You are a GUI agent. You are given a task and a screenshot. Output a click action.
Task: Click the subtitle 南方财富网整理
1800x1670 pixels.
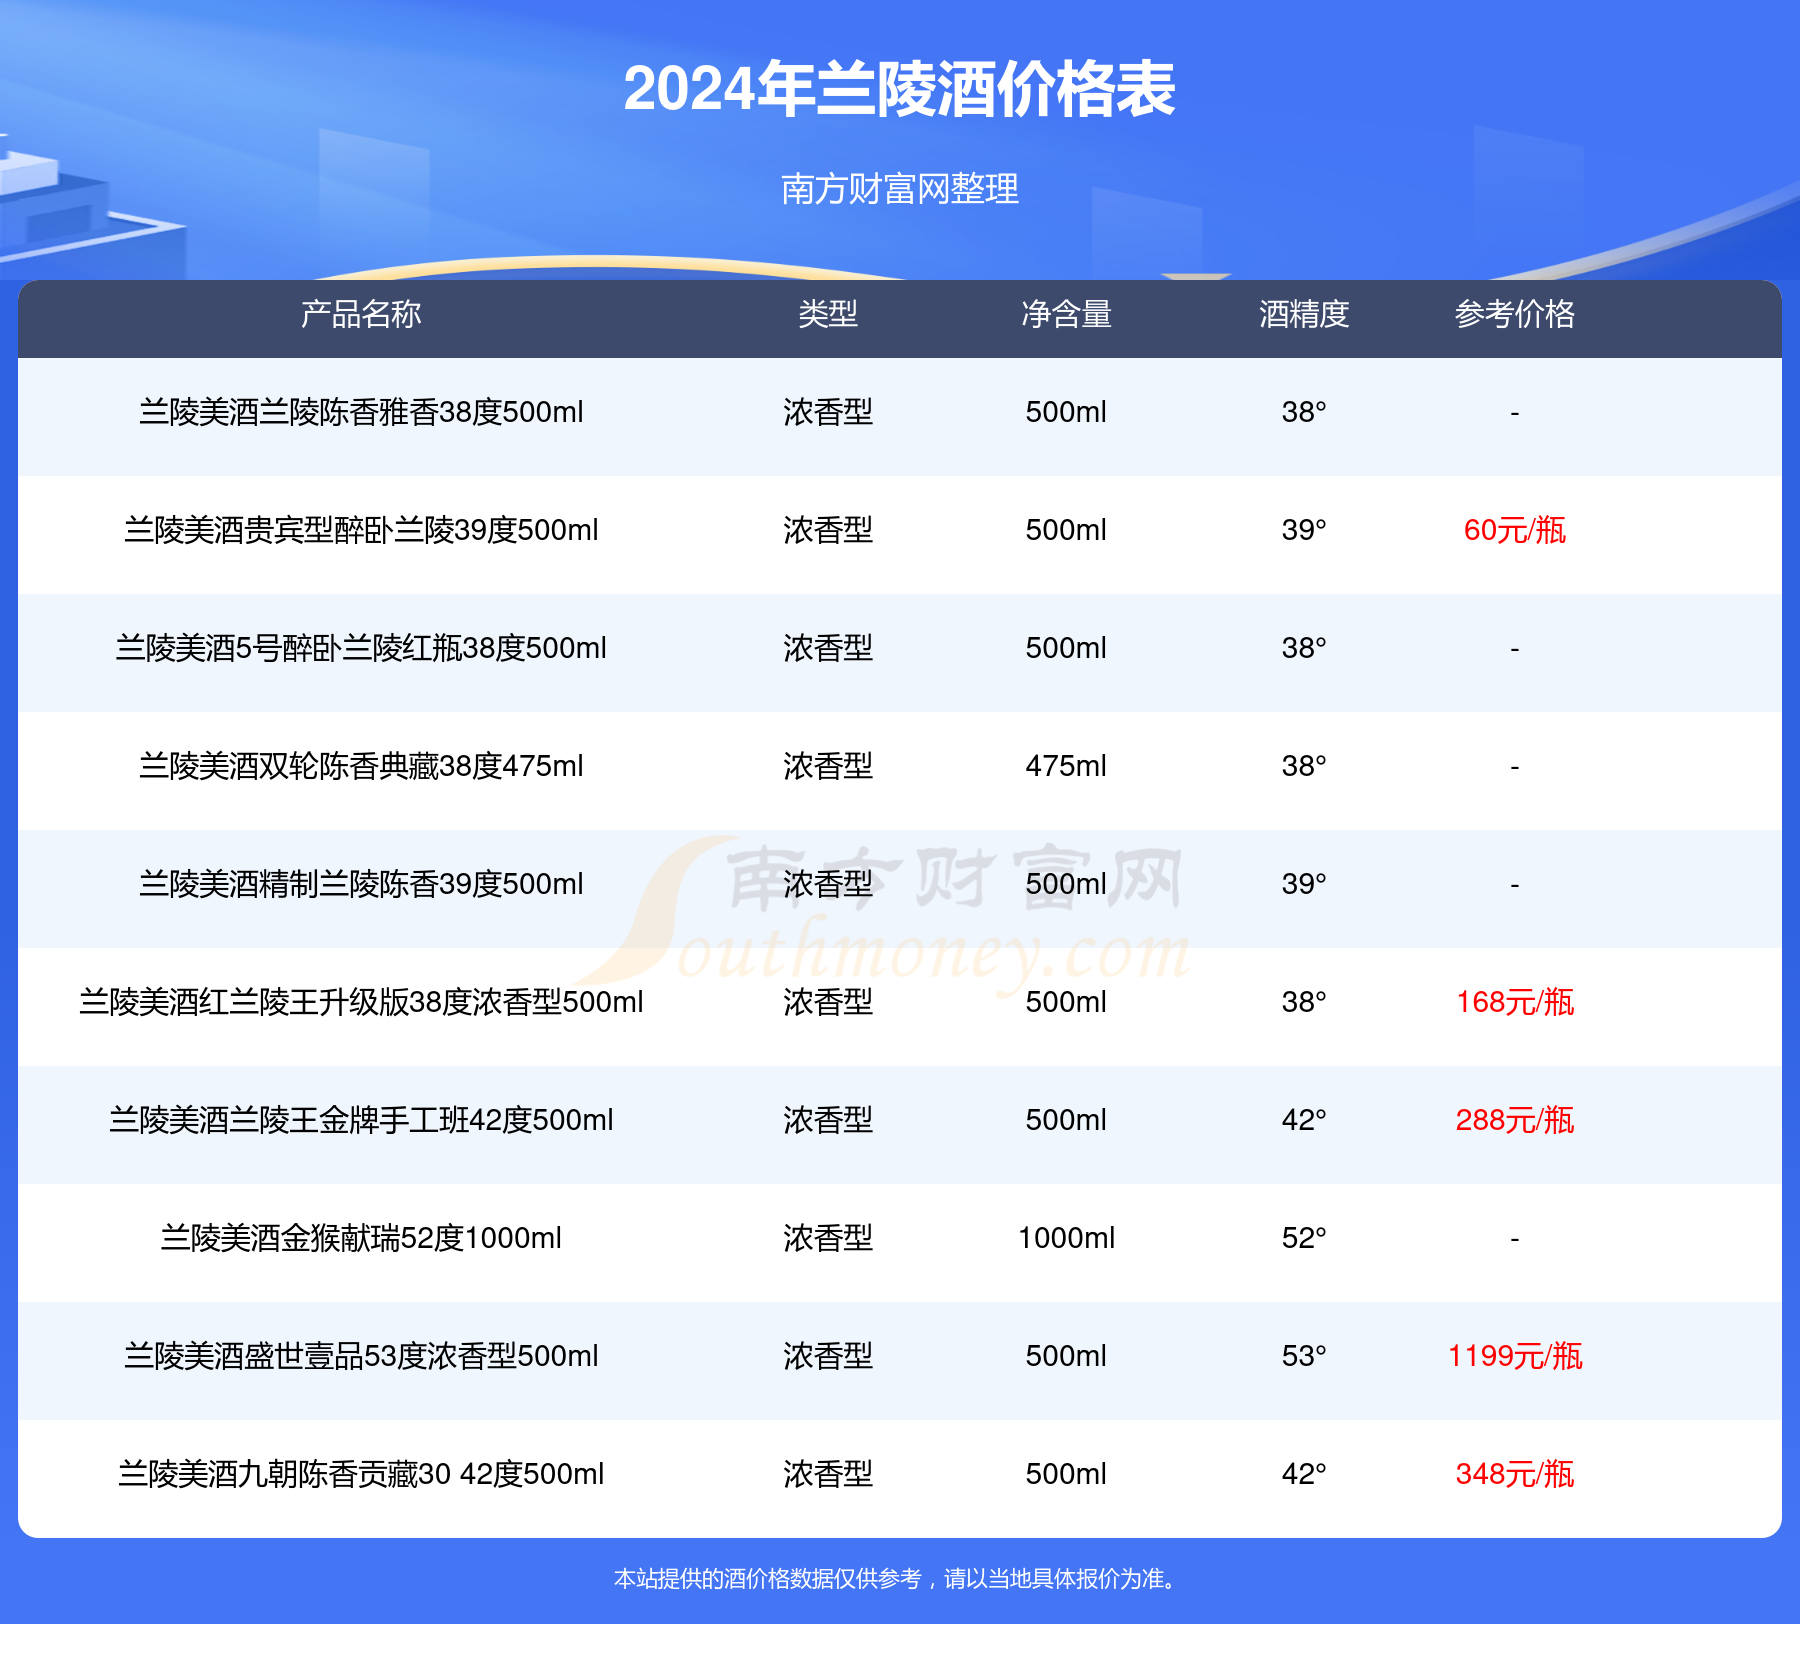899,188
